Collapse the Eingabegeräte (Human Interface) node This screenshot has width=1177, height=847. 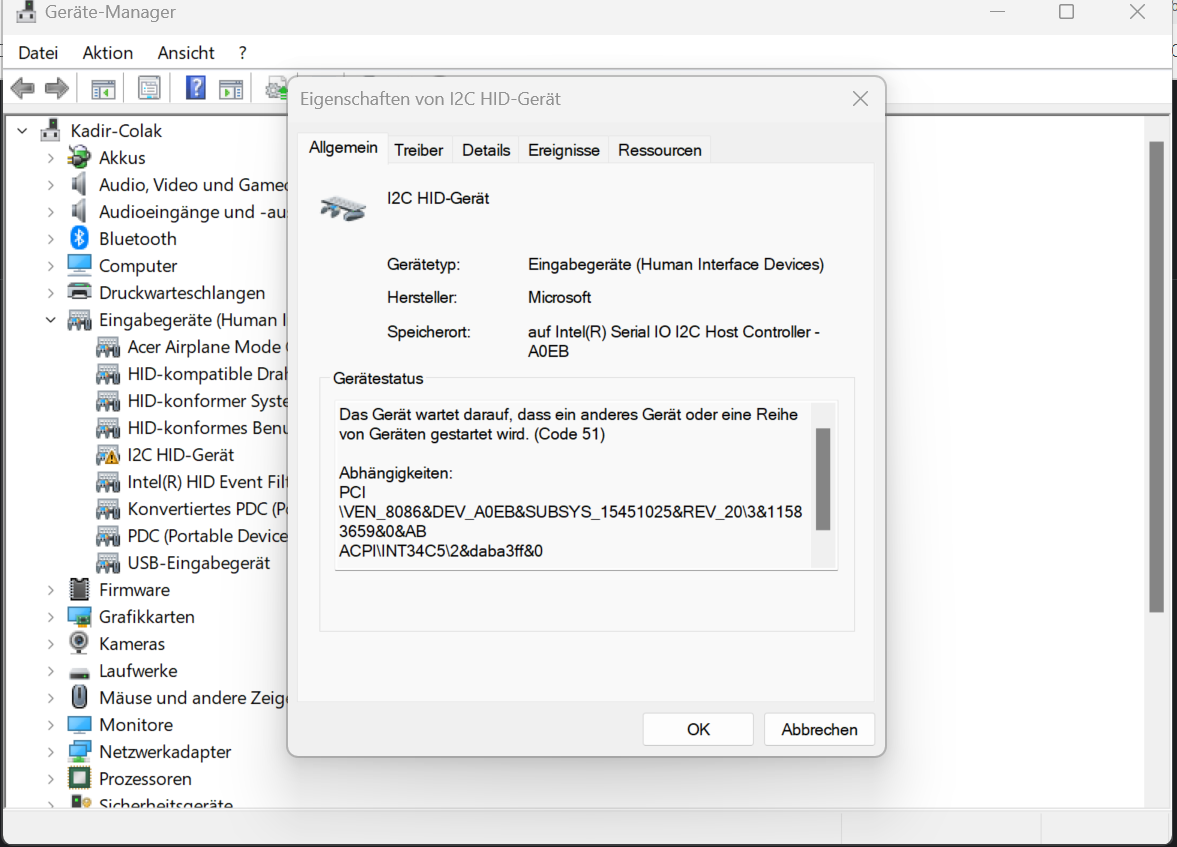click(51, 320)
